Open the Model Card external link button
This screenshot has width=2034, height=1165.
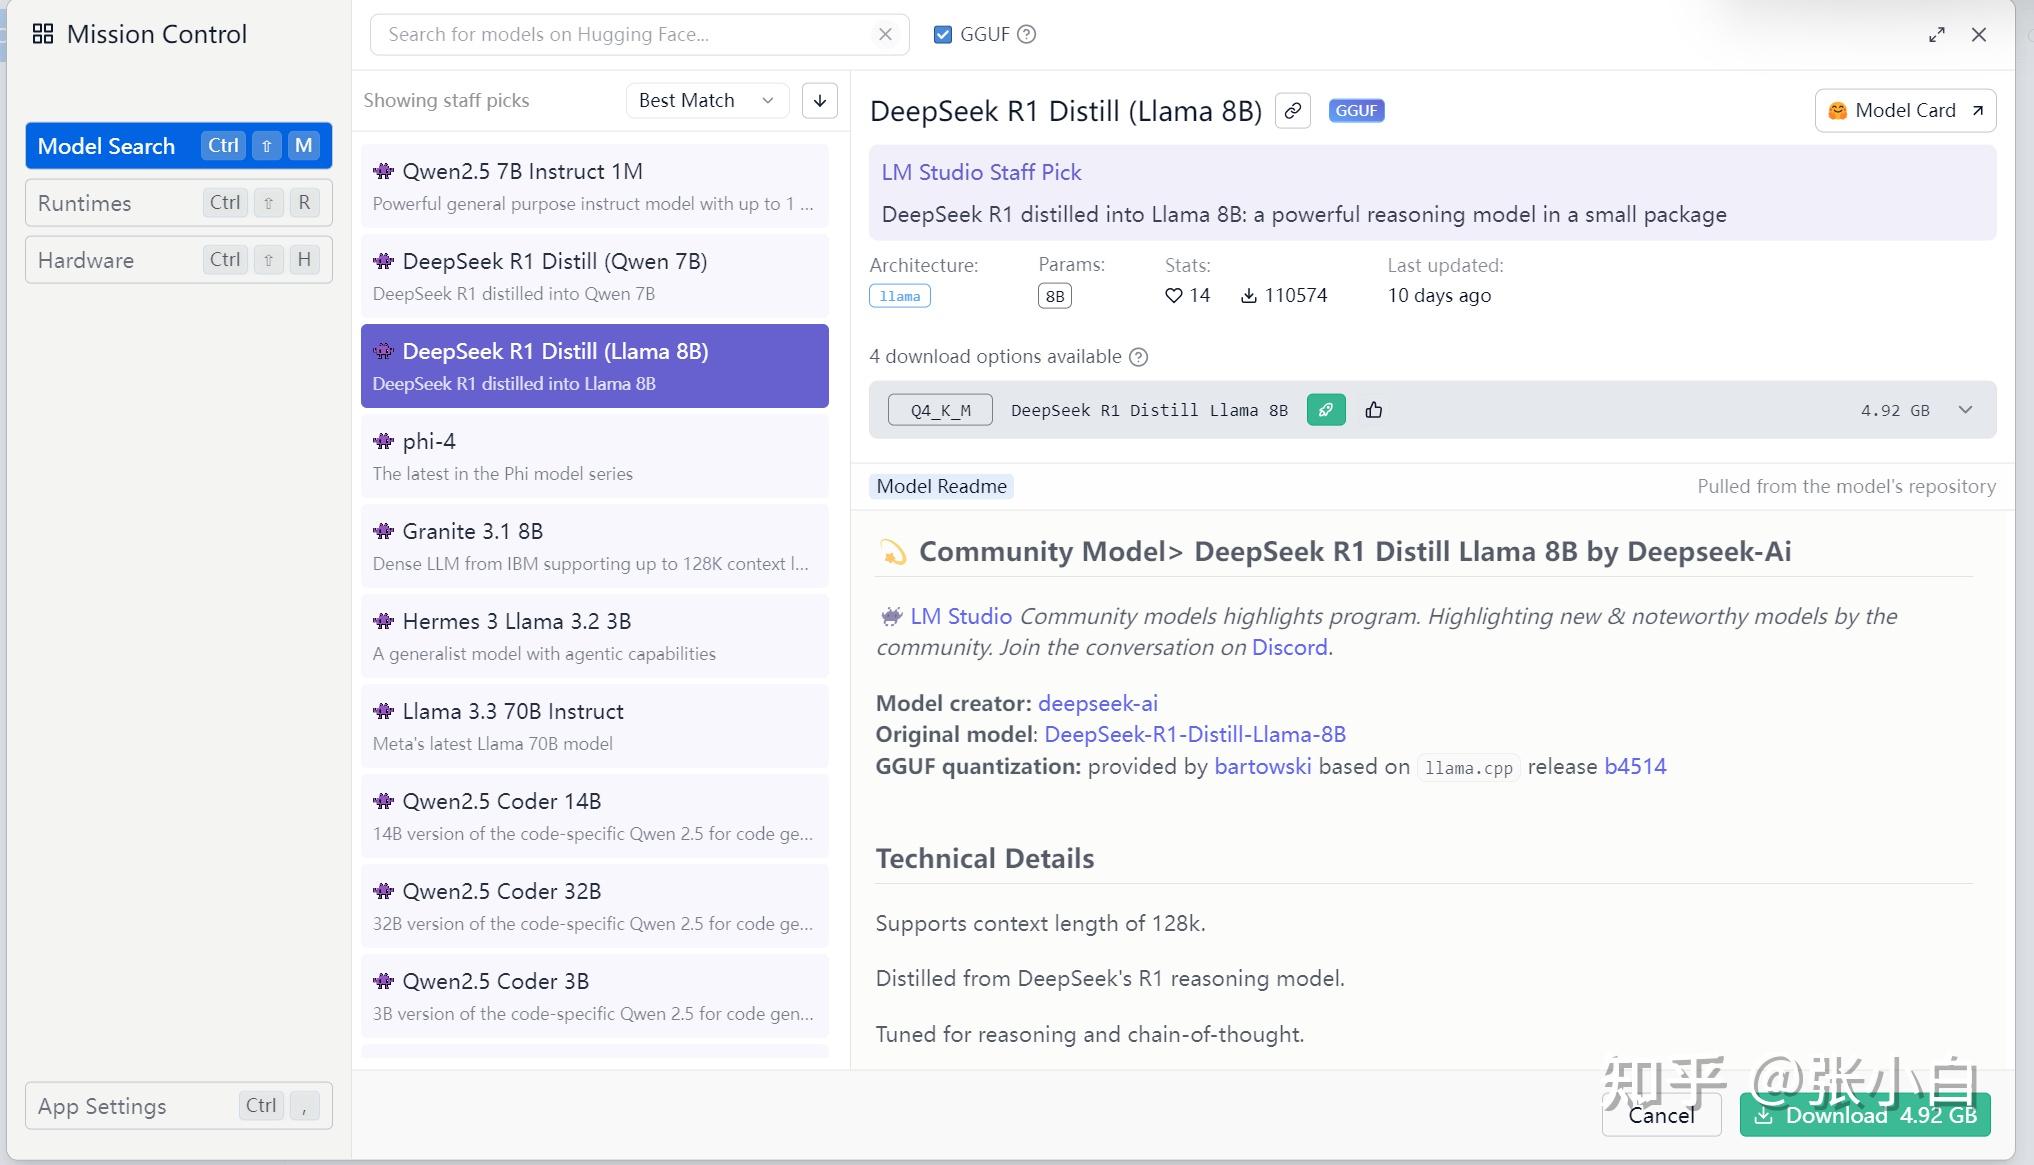[x=1904, y=110]
